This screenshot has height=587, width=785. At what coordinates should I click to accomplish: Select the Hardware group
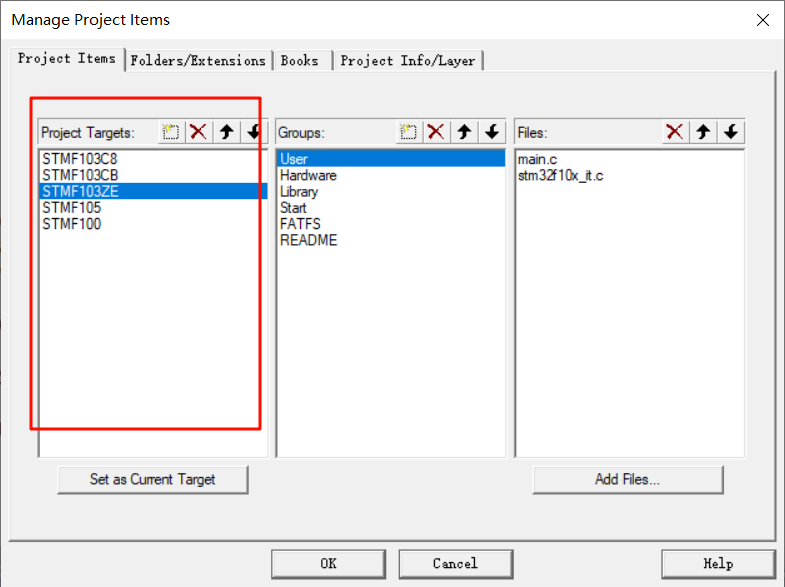click(x=391, y=175)
